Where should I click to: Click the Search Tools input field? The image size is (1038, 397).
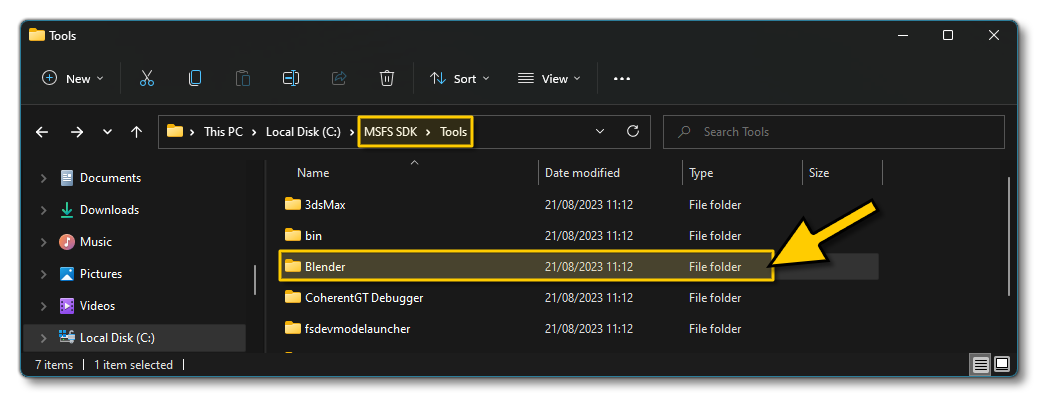coord(833,132)
